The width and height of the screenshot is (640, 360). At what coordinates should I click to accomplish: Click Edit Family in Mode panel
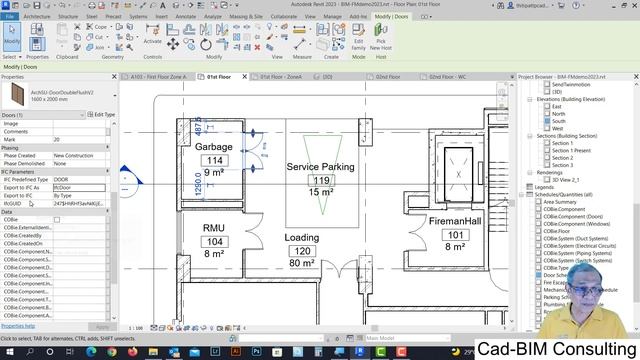pyautogui.click(x=358, y=37)
